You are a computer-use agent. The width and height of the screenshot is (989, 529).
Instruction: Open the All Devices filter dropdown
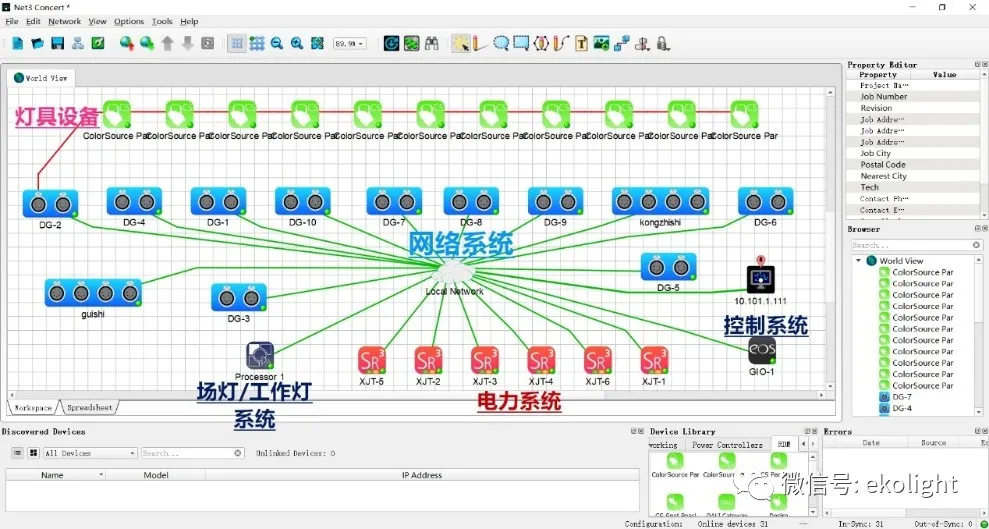(90, 453)
